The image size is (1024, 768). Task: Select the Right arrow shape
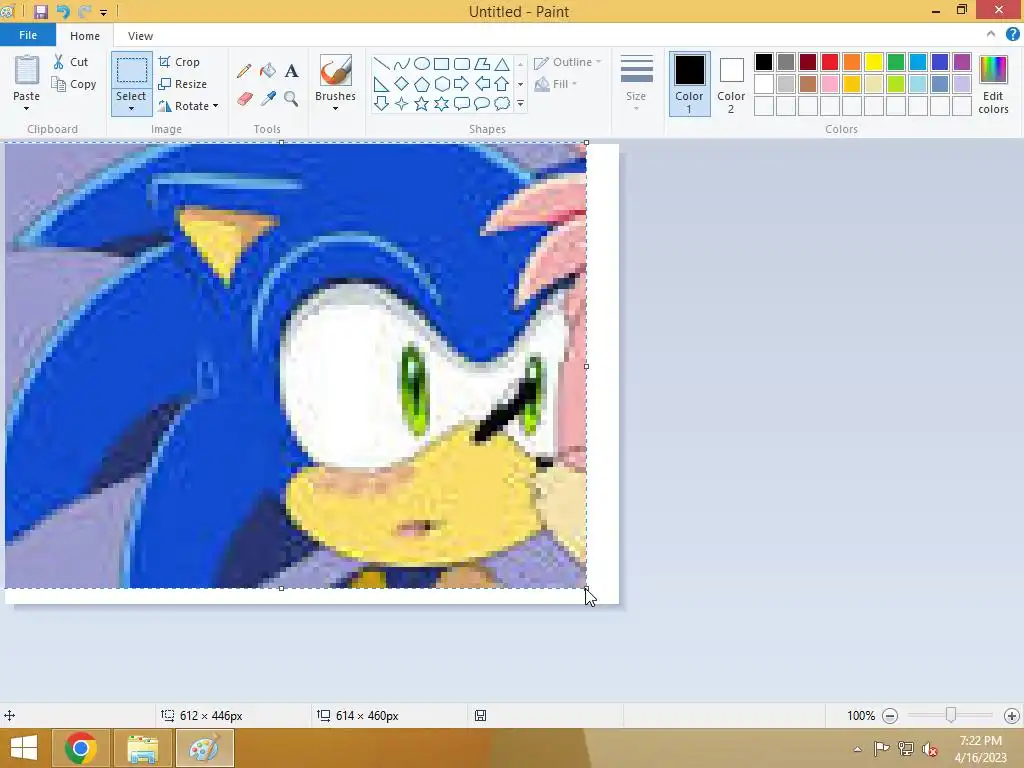462,84
